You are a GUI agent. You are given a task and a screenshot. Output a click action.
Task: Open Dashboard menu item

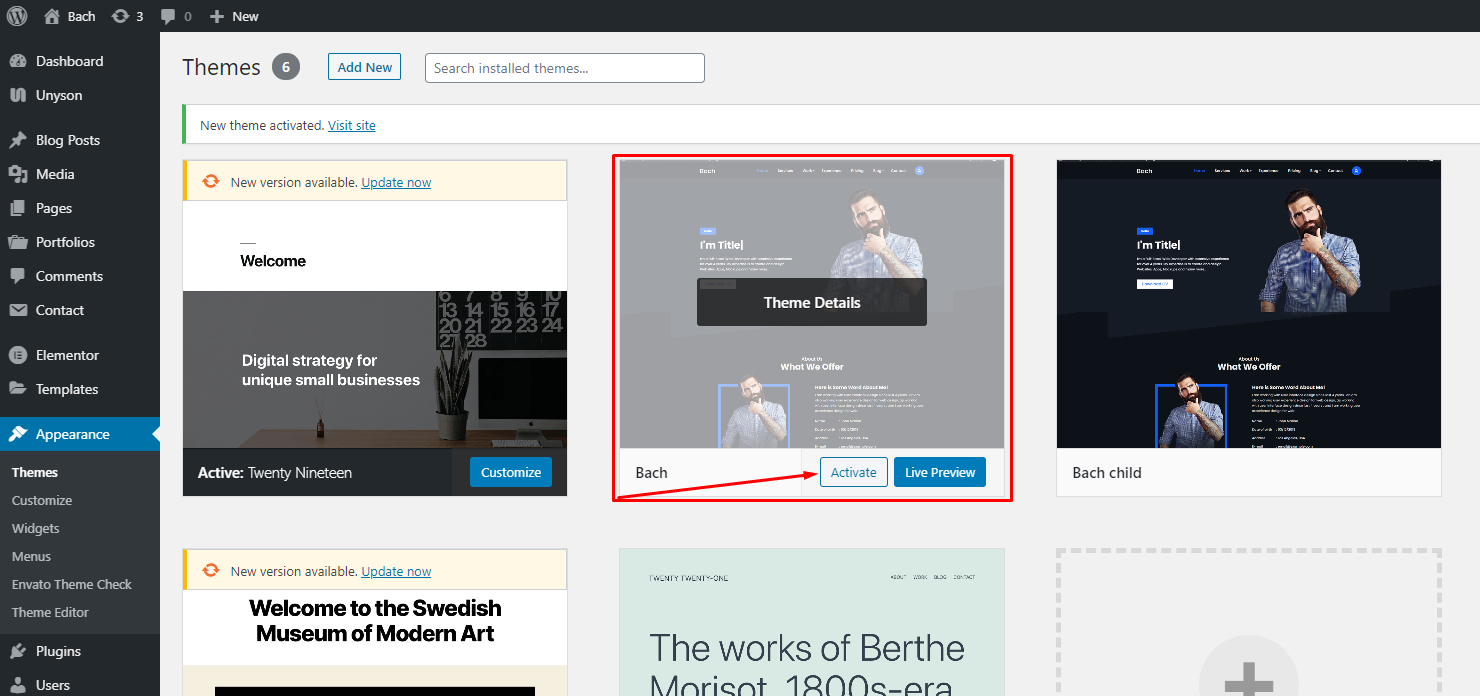[x=80, y=61]
